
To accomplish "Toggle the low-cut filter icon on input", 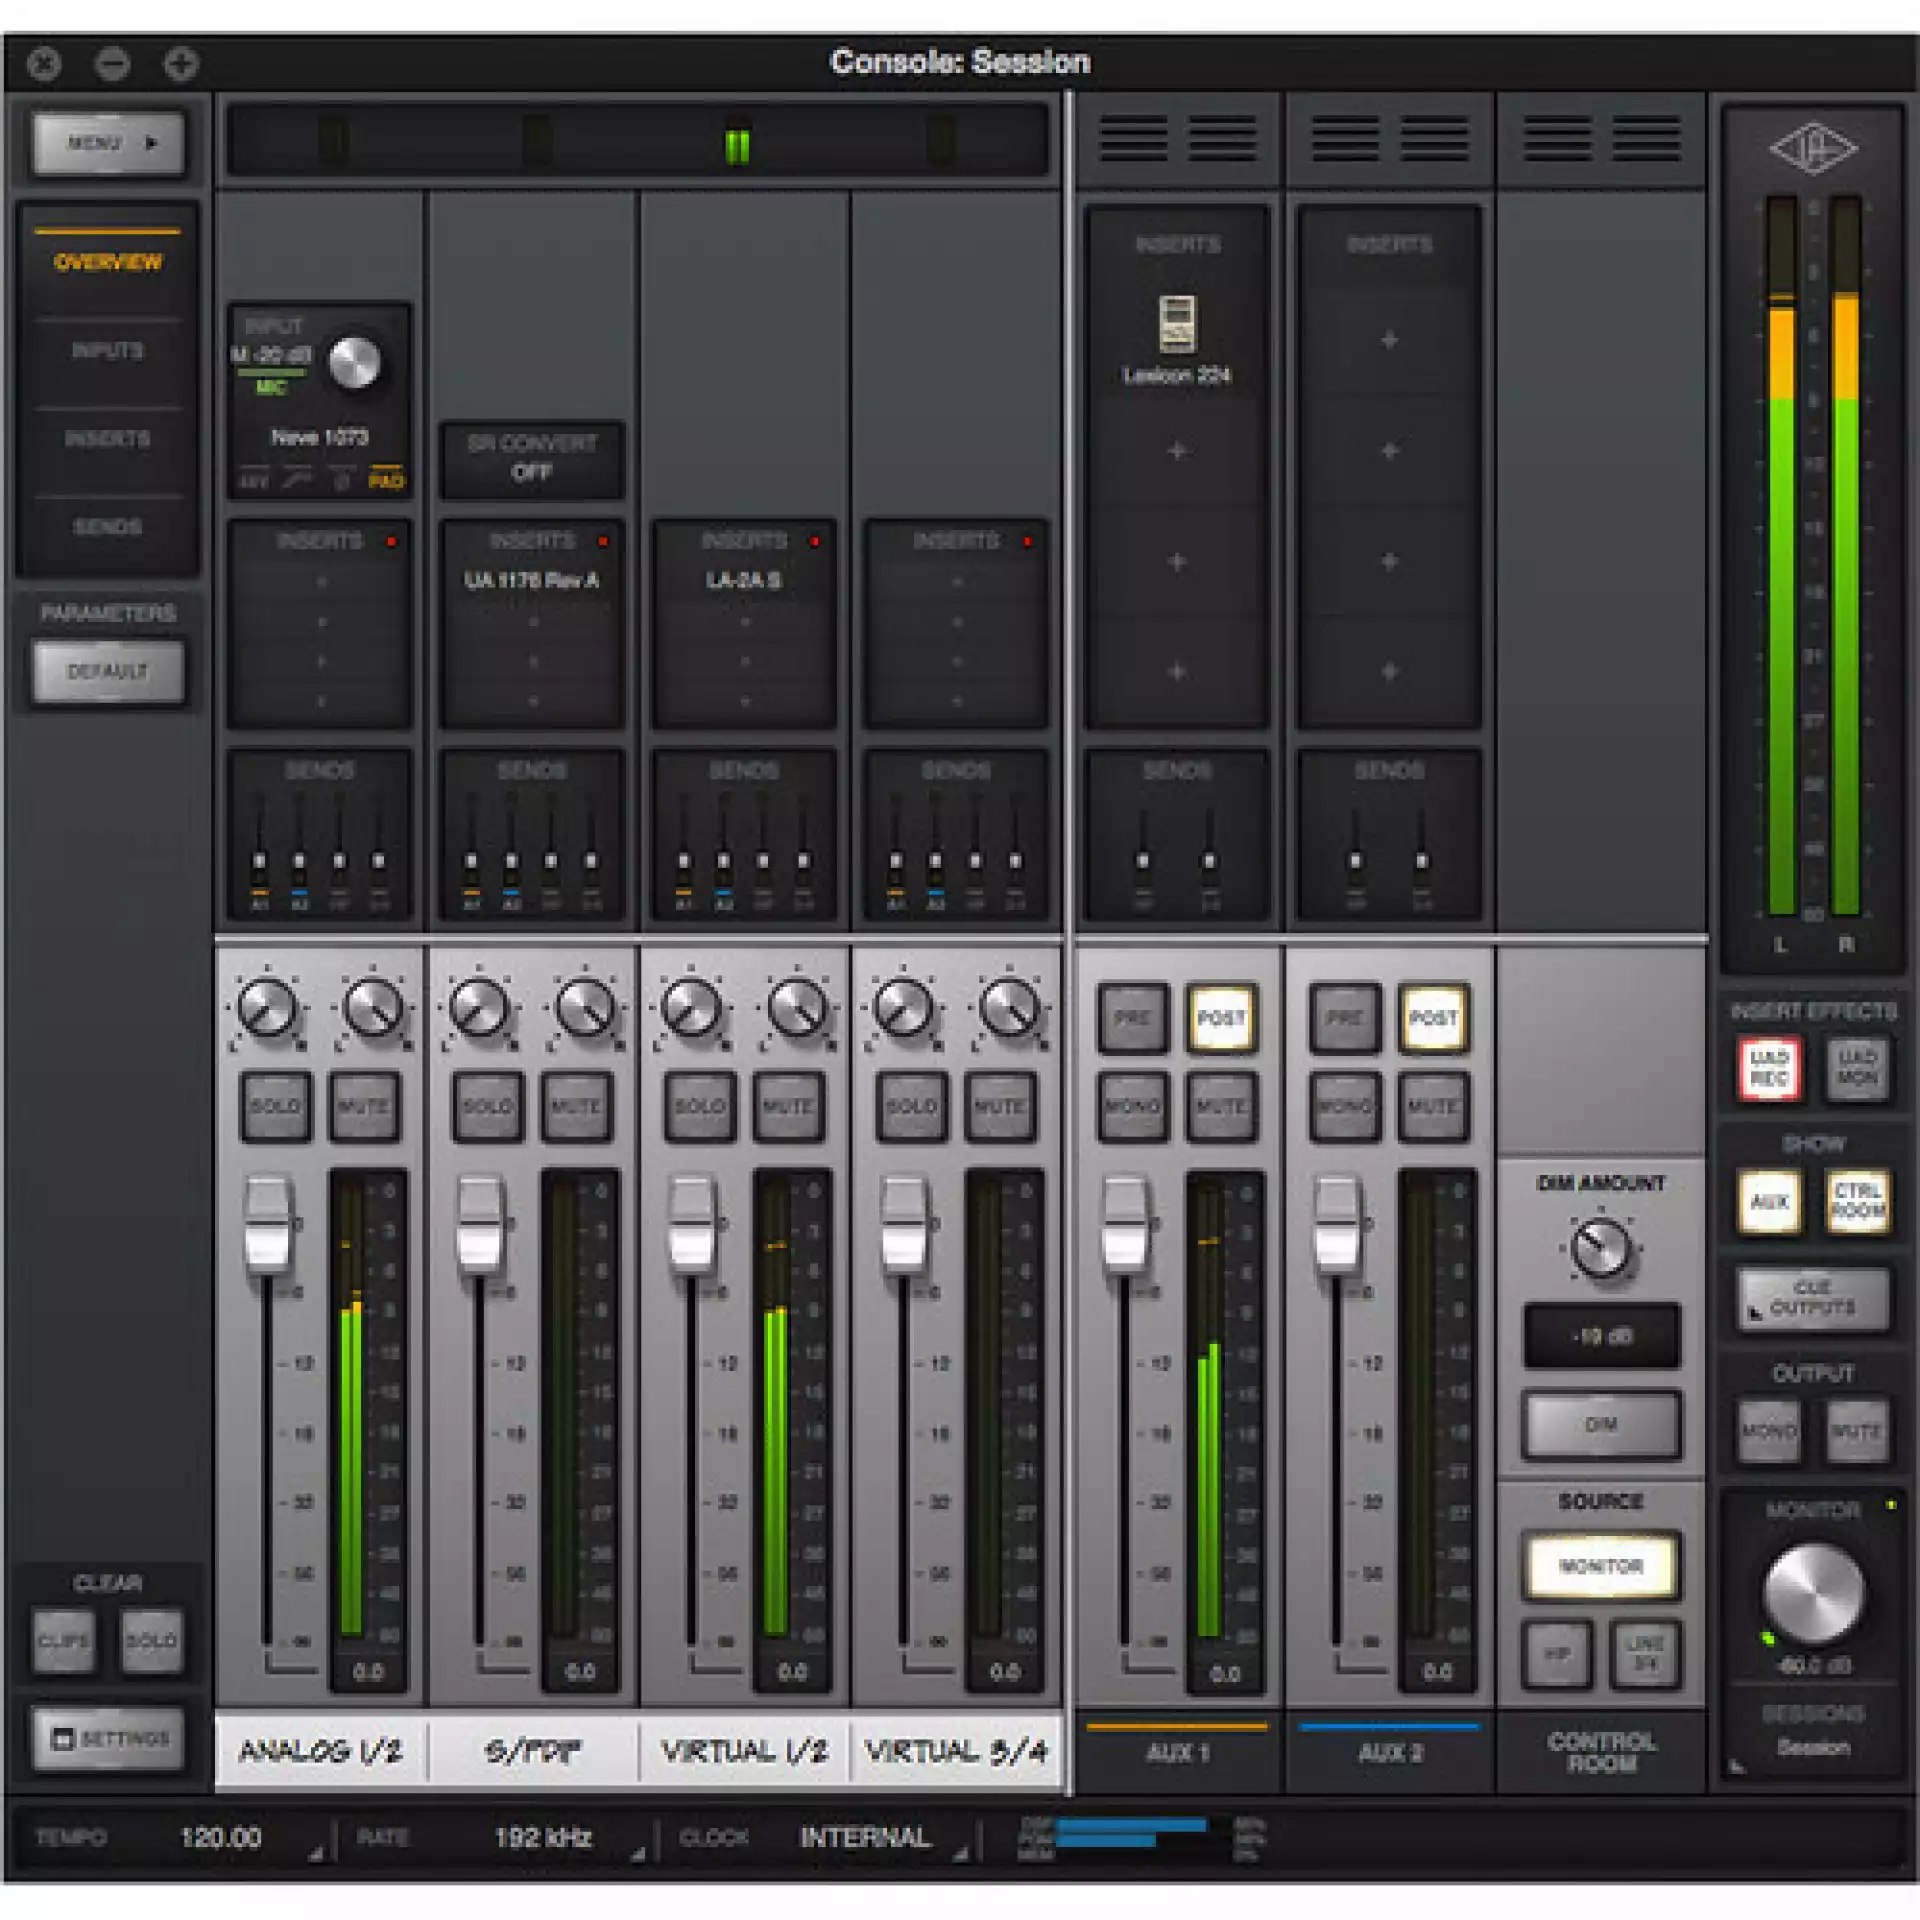I will [x=297, y=478].
